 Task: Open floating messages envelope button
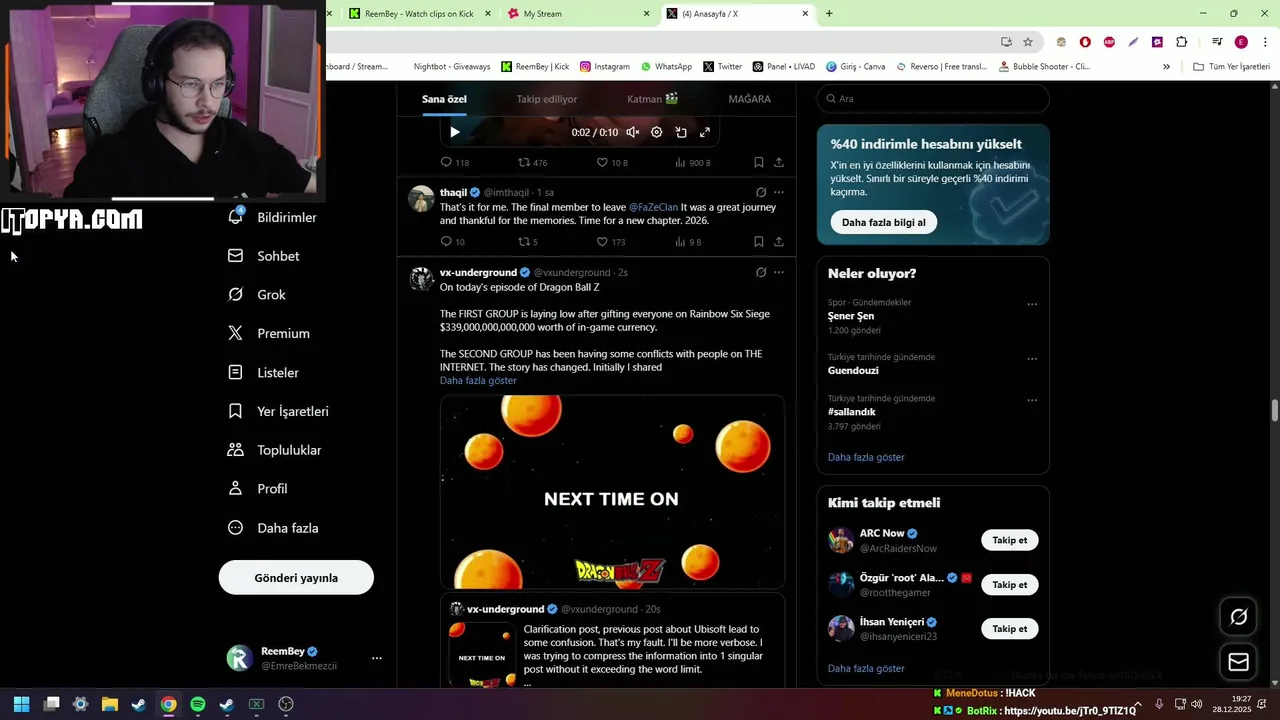click(x=1239, y=662)
